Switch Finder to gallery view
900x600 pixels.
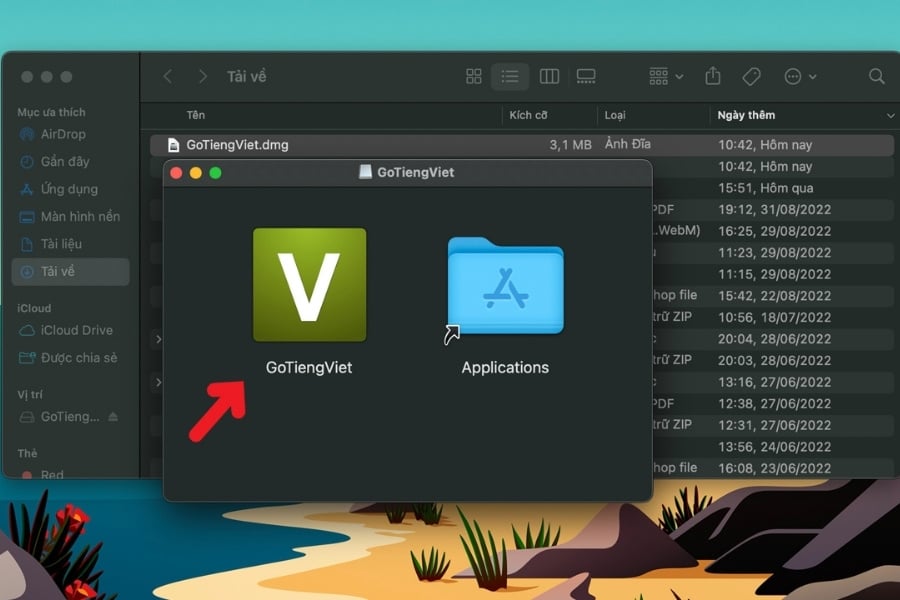click(586, 77)
